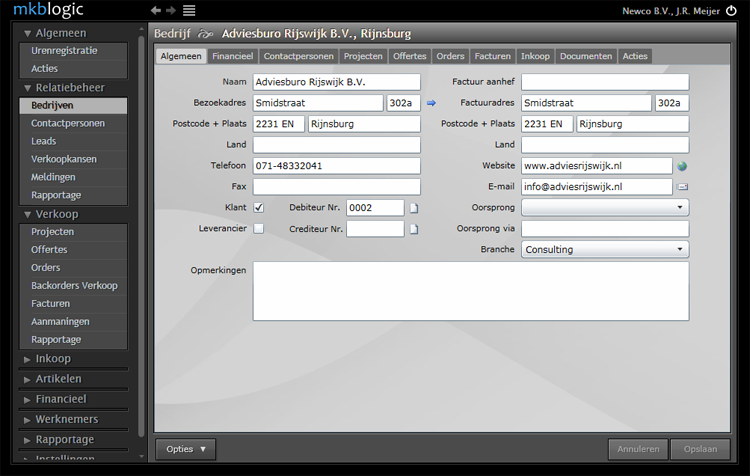Copy visiting address to invoice address arrow
The height and width of the screenshot is (476, 750).
(431, 103)
